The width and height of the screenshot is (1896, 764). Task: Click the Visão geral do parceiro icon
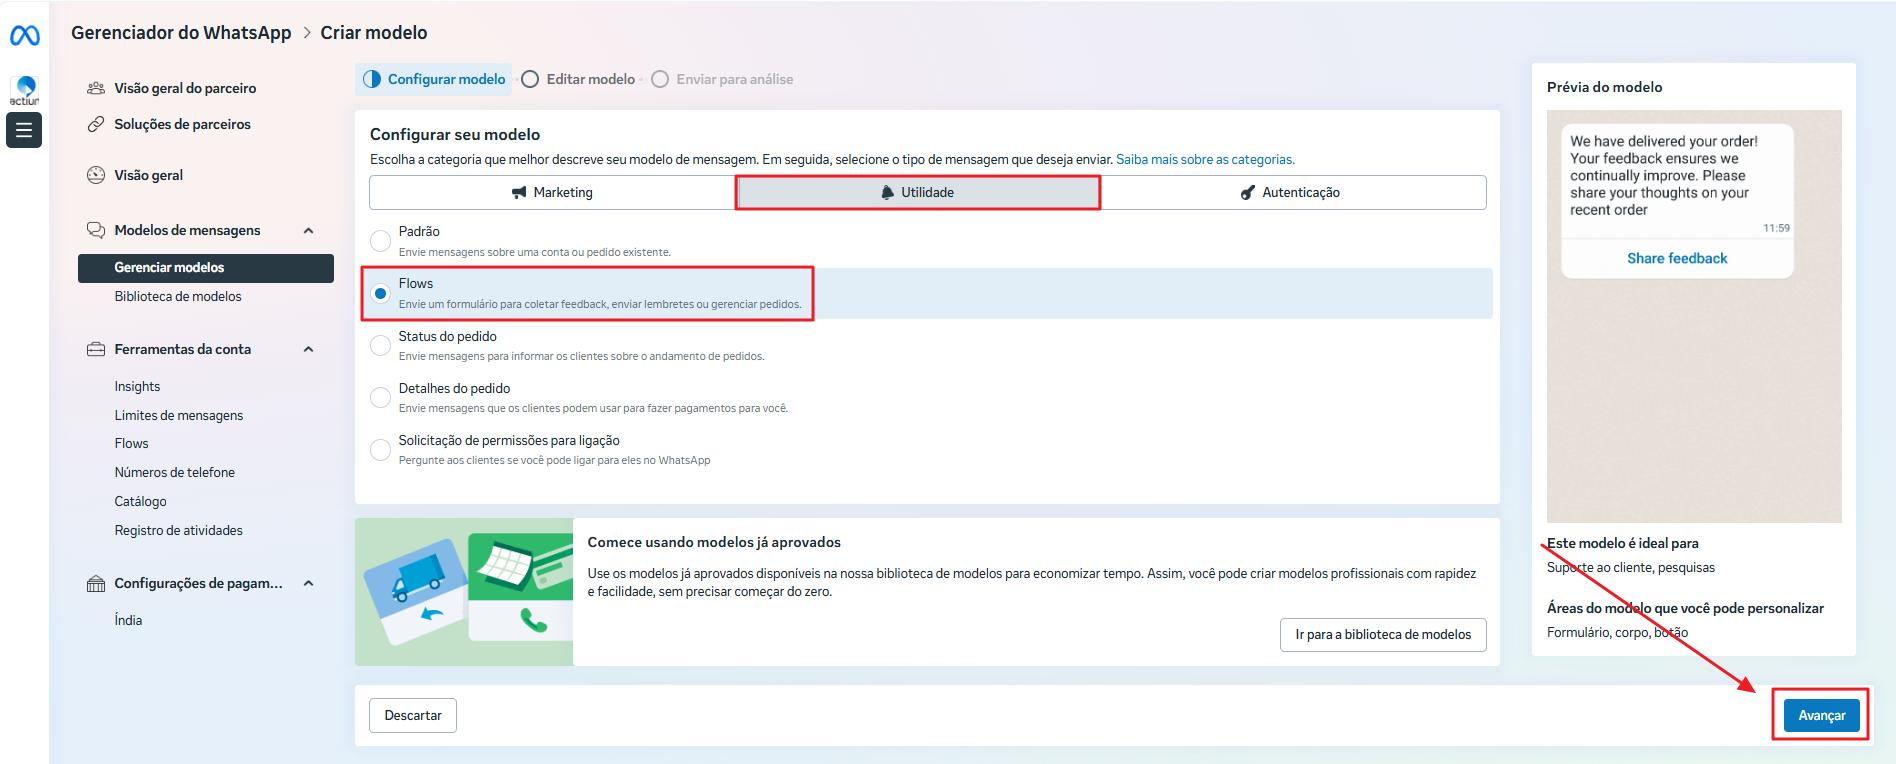click(x=96, y=88)
